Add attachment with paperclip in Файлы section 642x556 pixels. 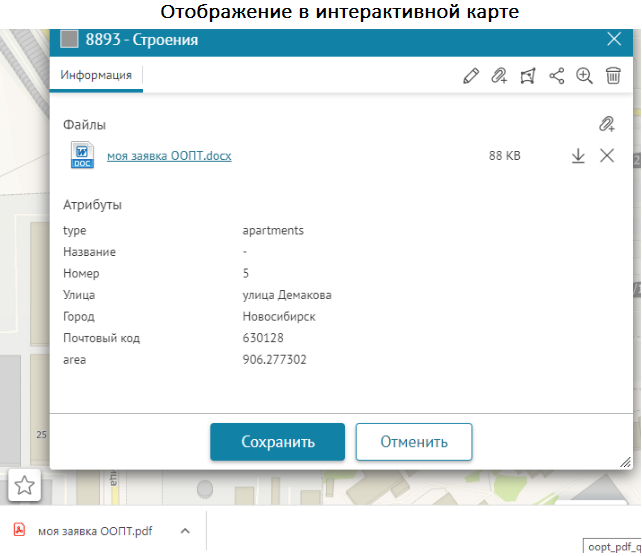(606, 125)
